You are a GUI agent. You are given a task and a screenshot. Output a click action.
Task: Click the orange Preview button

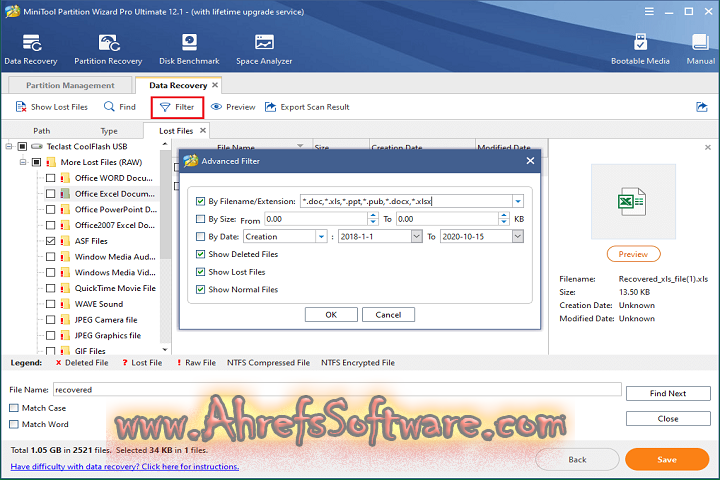[x=633, y=254]
